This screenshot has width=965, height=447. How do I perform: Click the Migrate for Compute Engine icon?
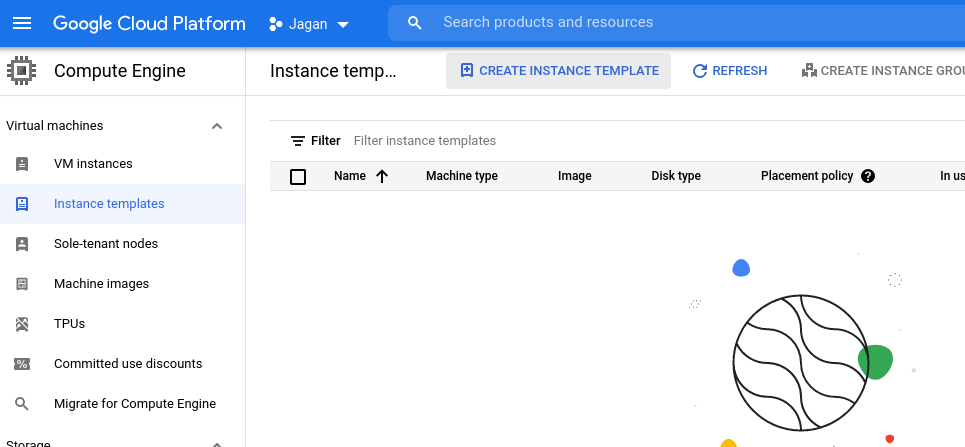22,404
